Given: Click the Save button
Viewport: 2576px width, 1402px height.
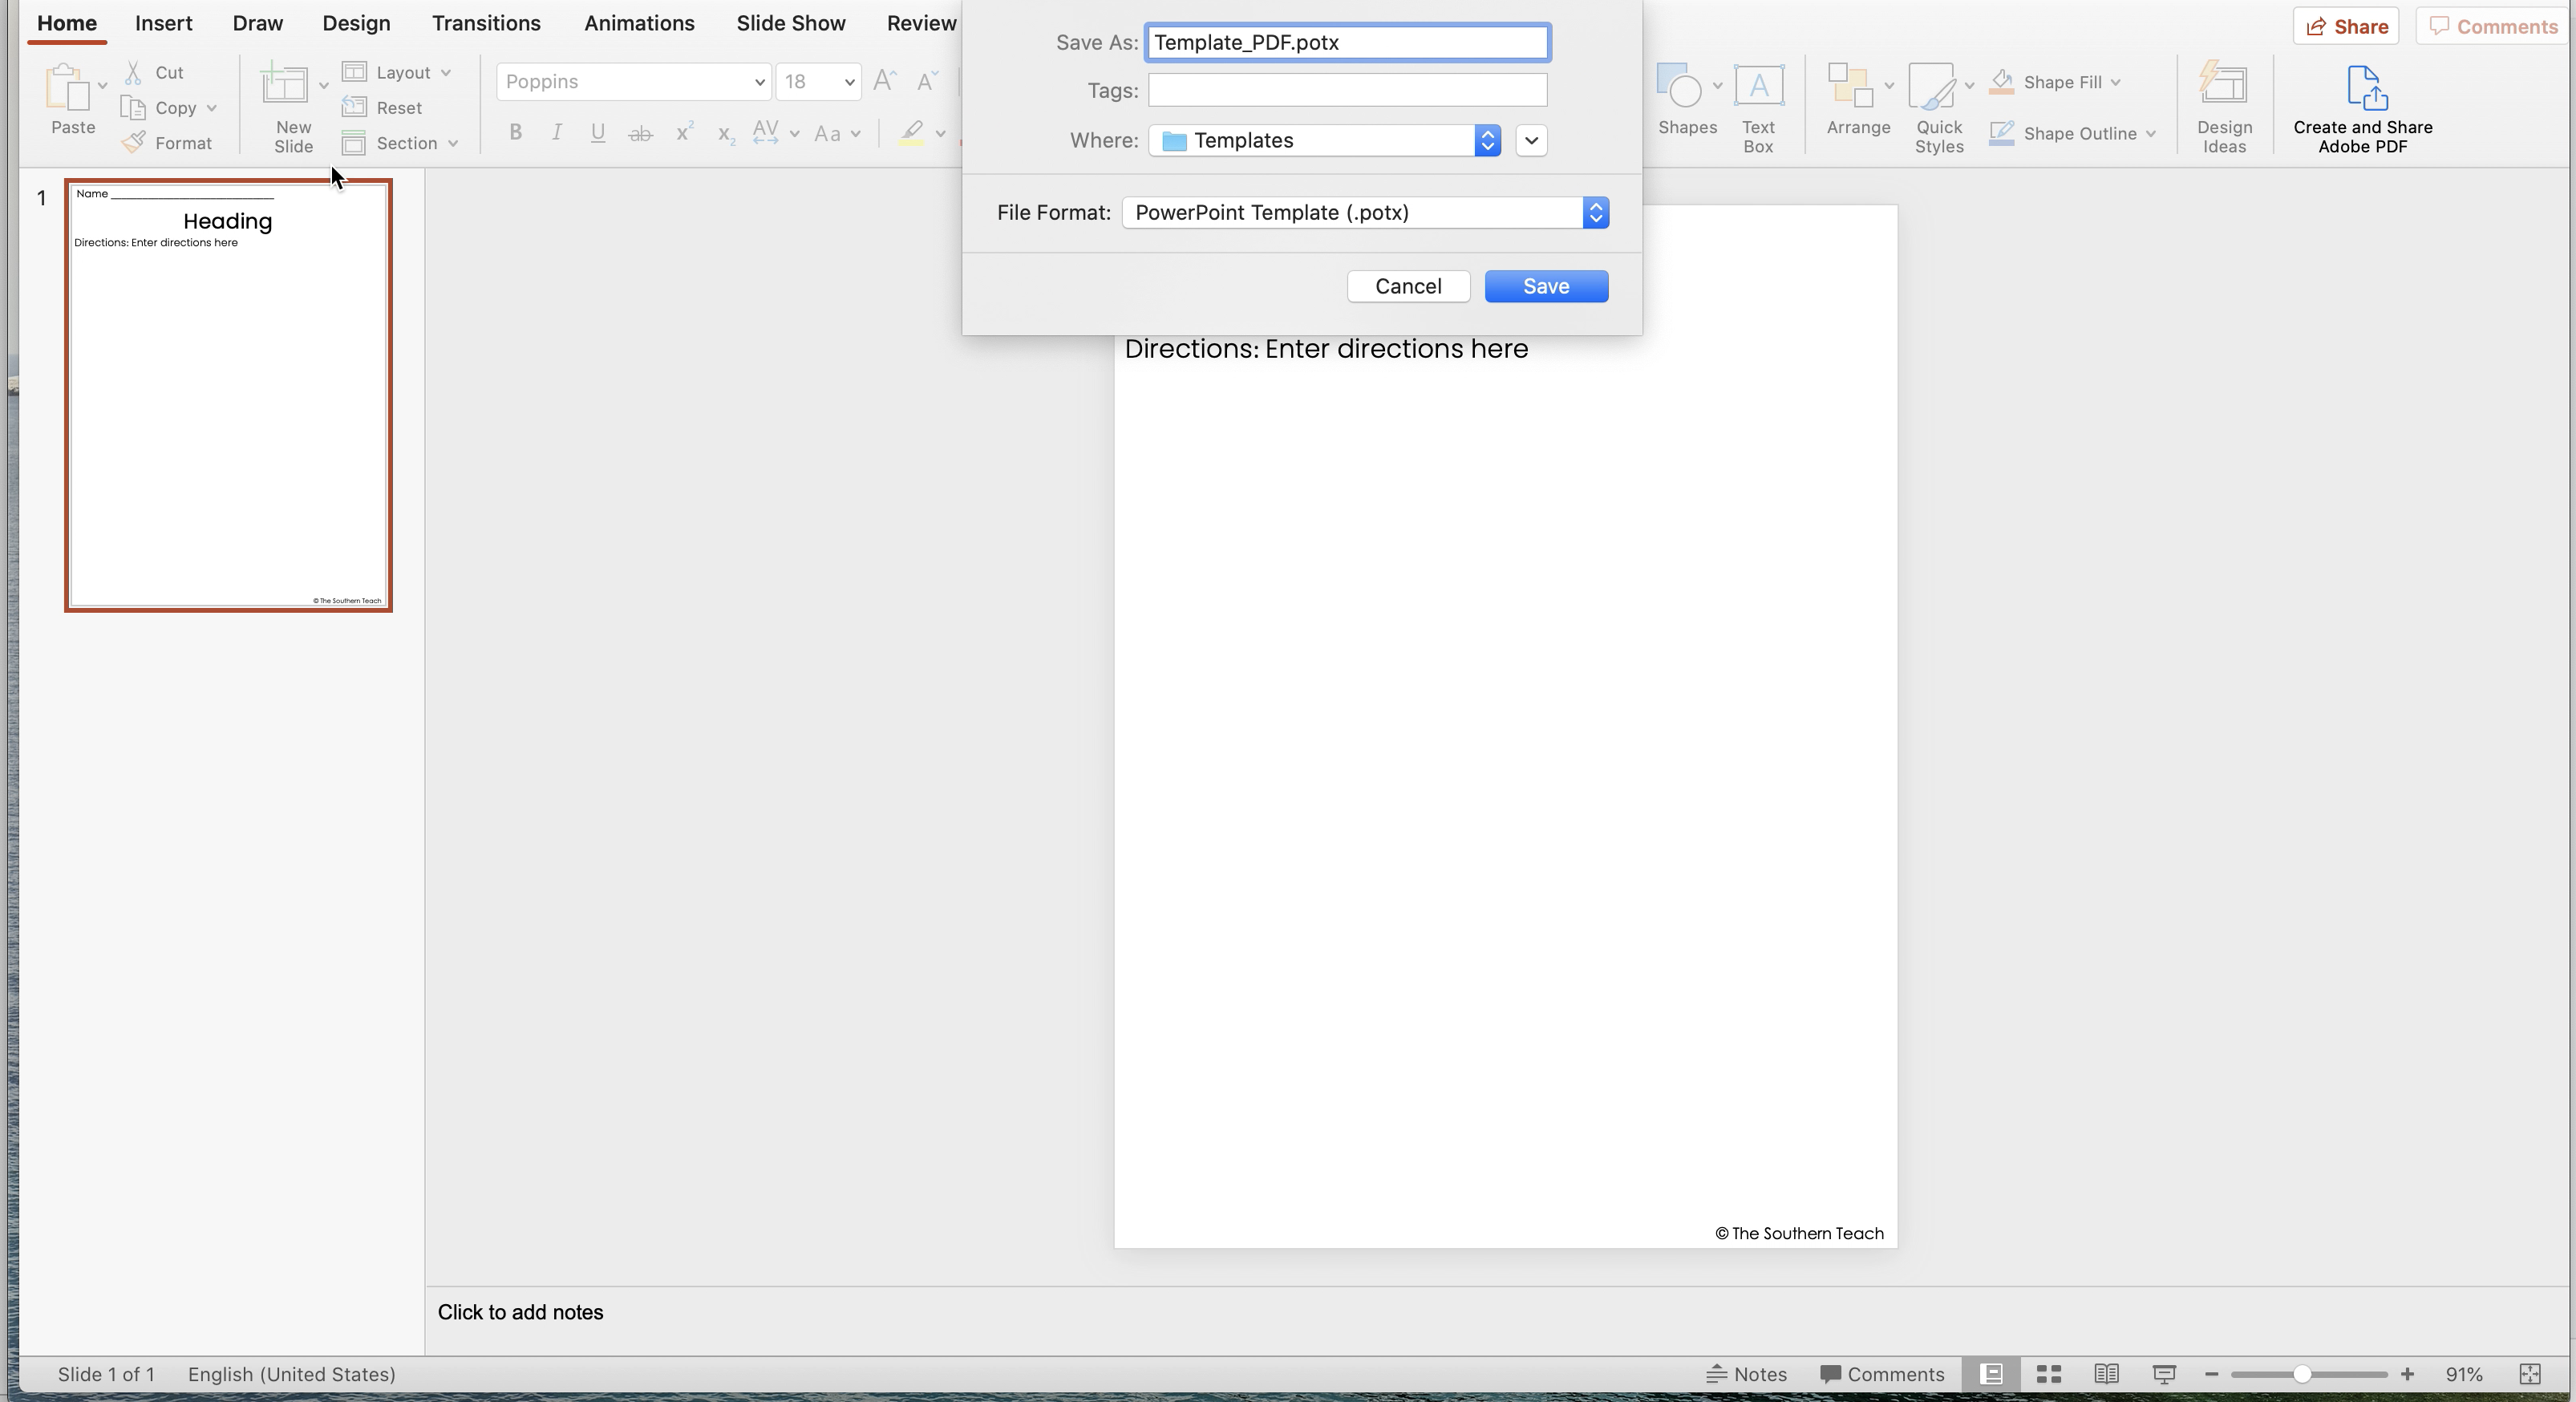Looking at the screenshot, I should coord(1545,286).
